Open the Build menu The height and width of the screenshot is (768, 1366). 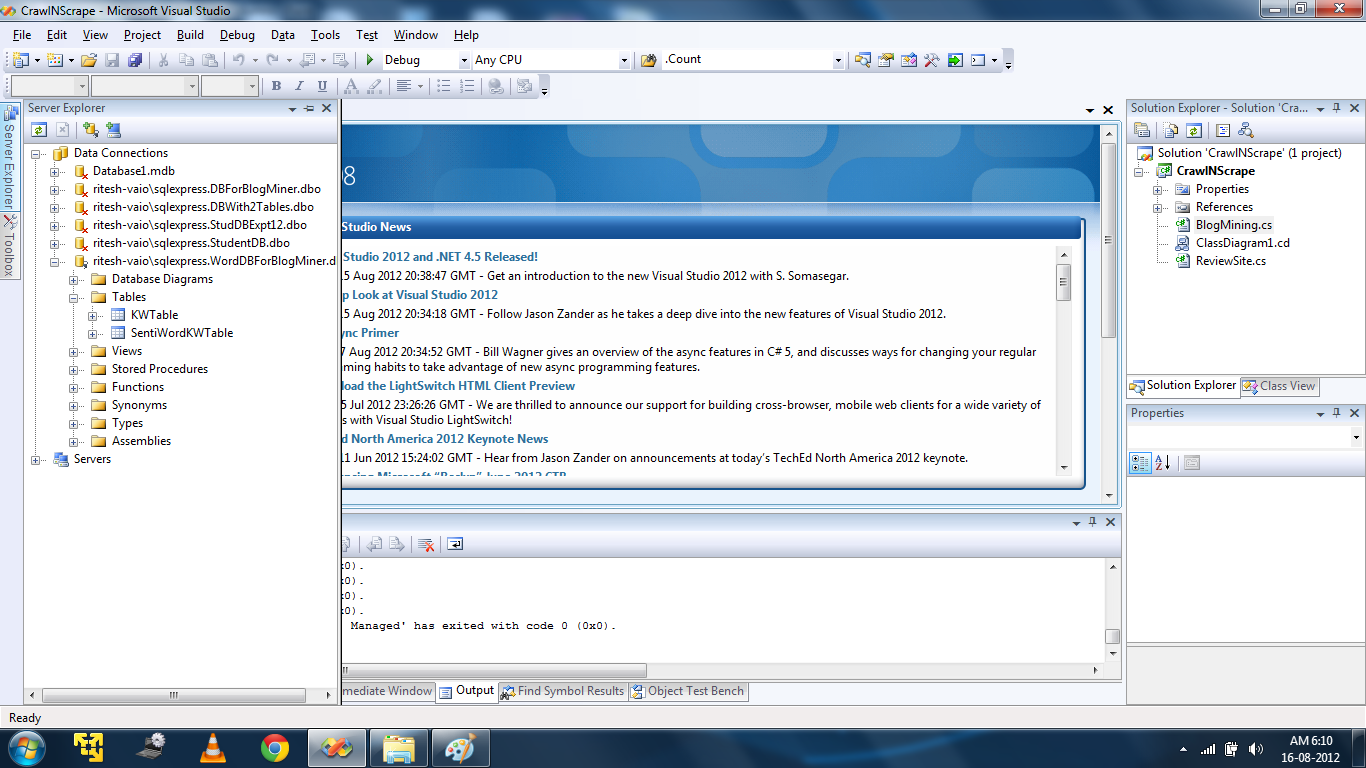tap(190, 35)
